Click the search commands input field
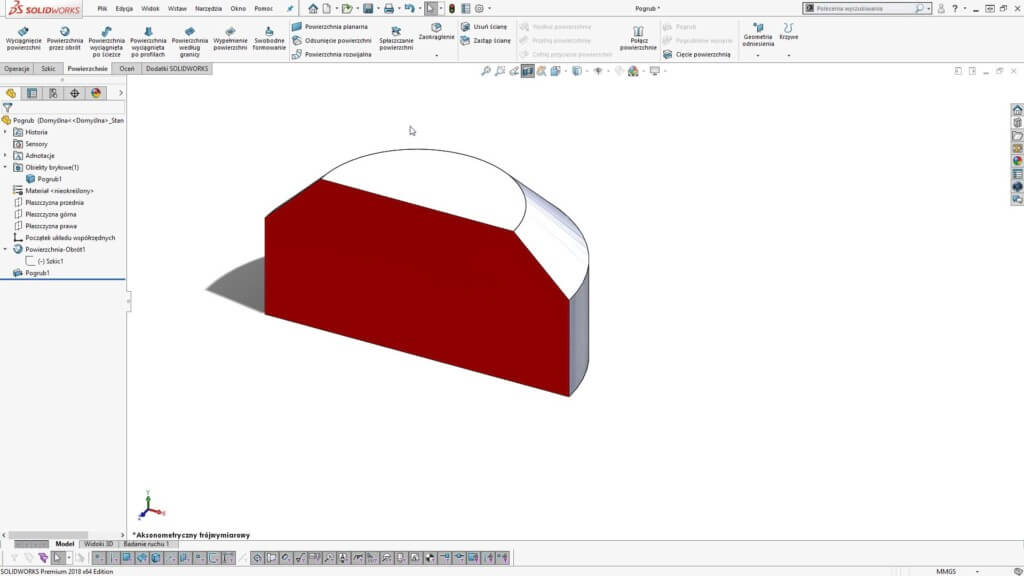This screenshot has height=576, width=1024. tap(862, 8)
